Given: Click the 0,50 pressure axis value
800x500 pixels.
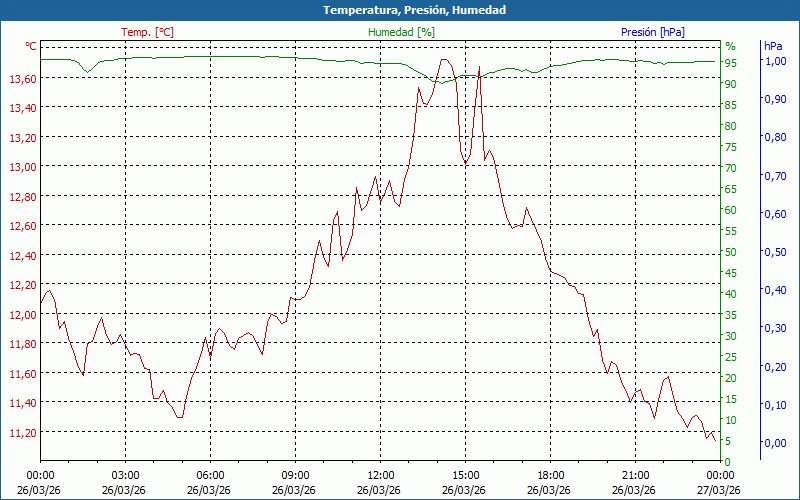Looking at the screenshot, I should coord(774,252).
